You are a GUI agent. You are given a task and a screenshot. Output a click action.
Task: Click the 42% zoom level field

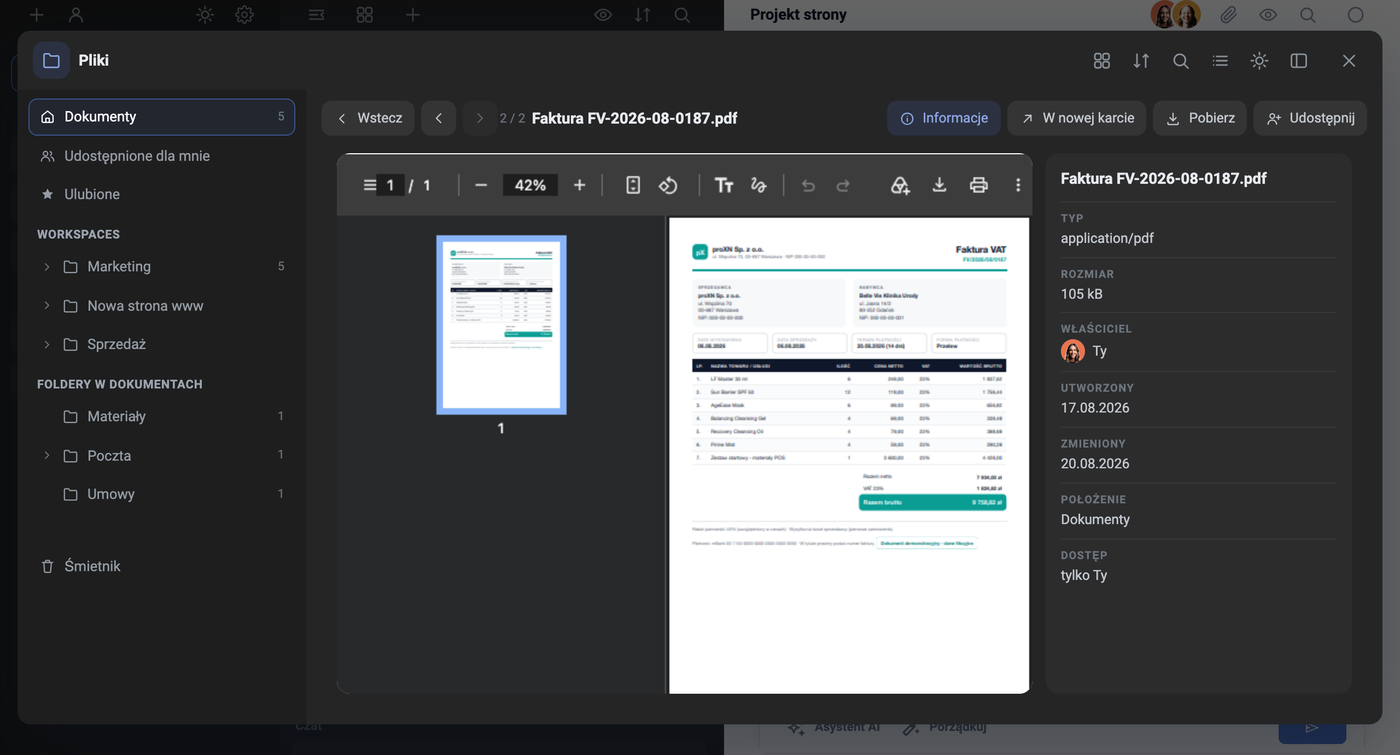[530, 185]
